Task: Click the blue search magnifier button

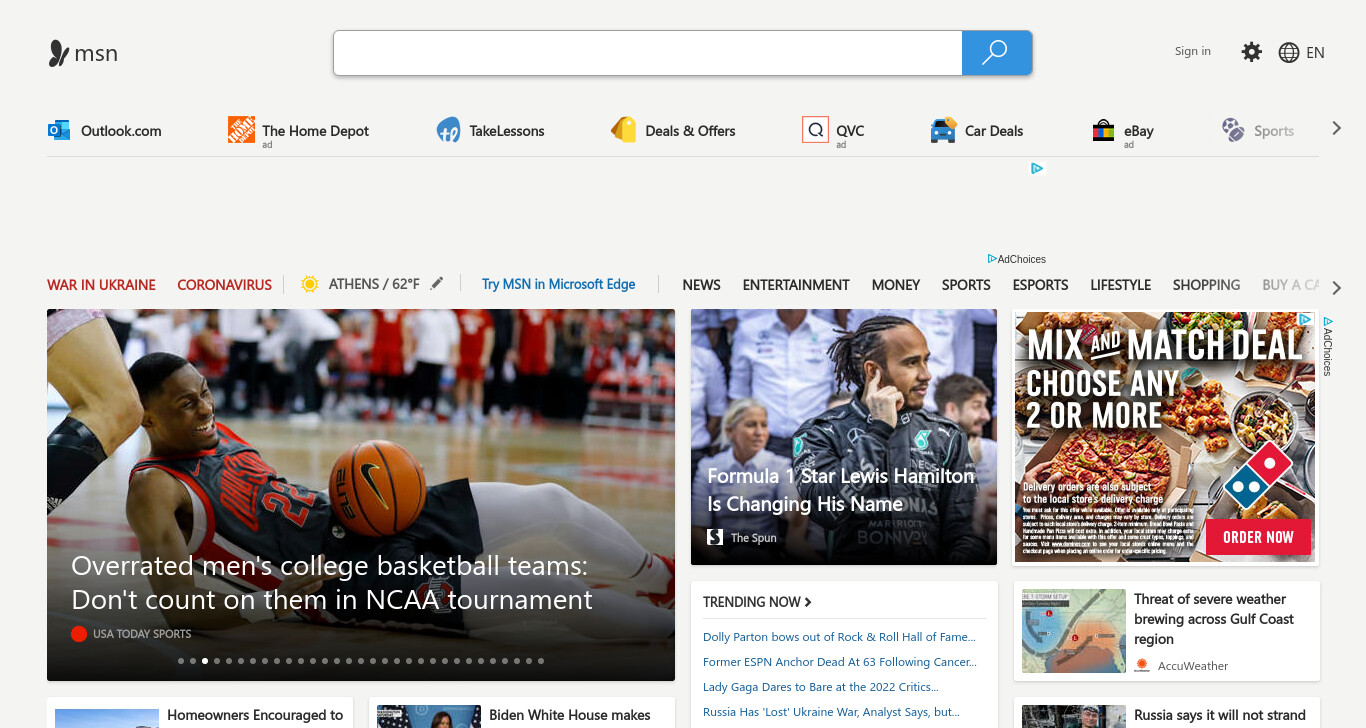Action: (x=996, y=53)
